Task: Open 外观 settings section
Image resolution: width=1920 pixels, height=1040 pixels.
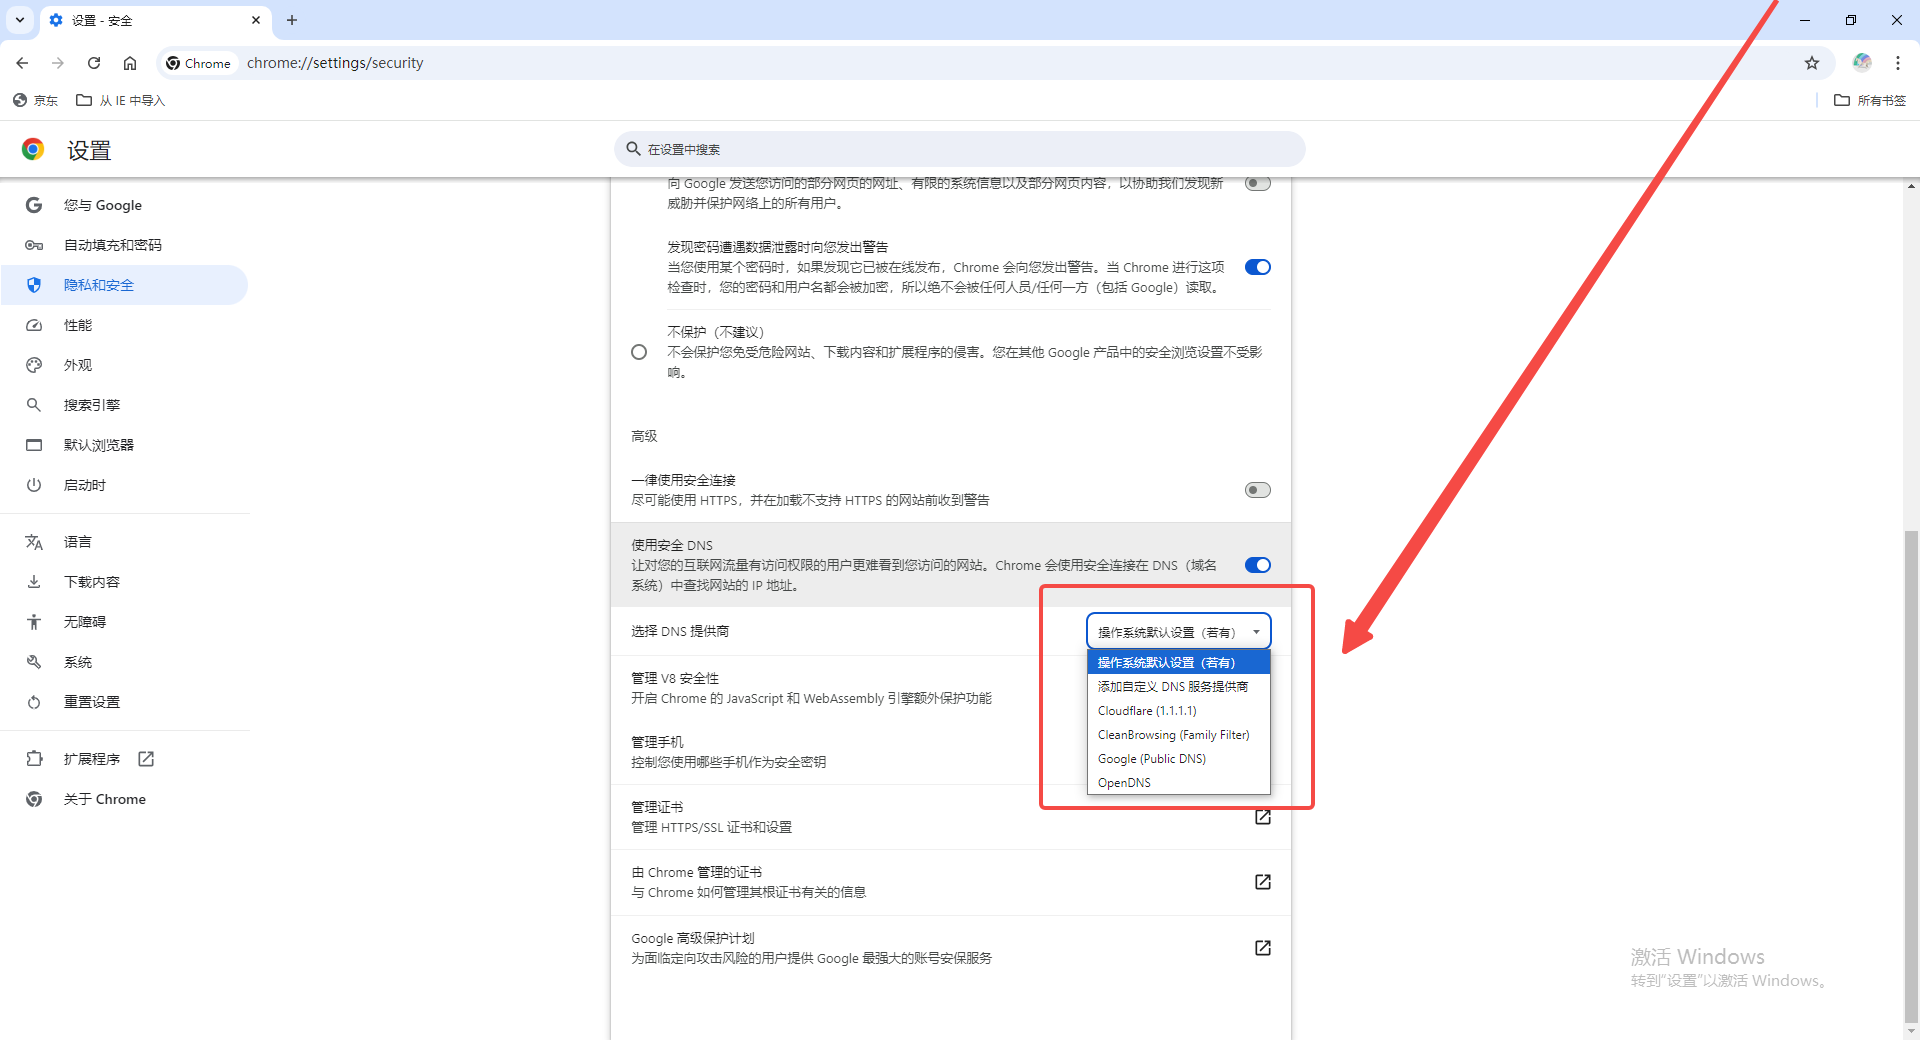Action: point(125,365)
